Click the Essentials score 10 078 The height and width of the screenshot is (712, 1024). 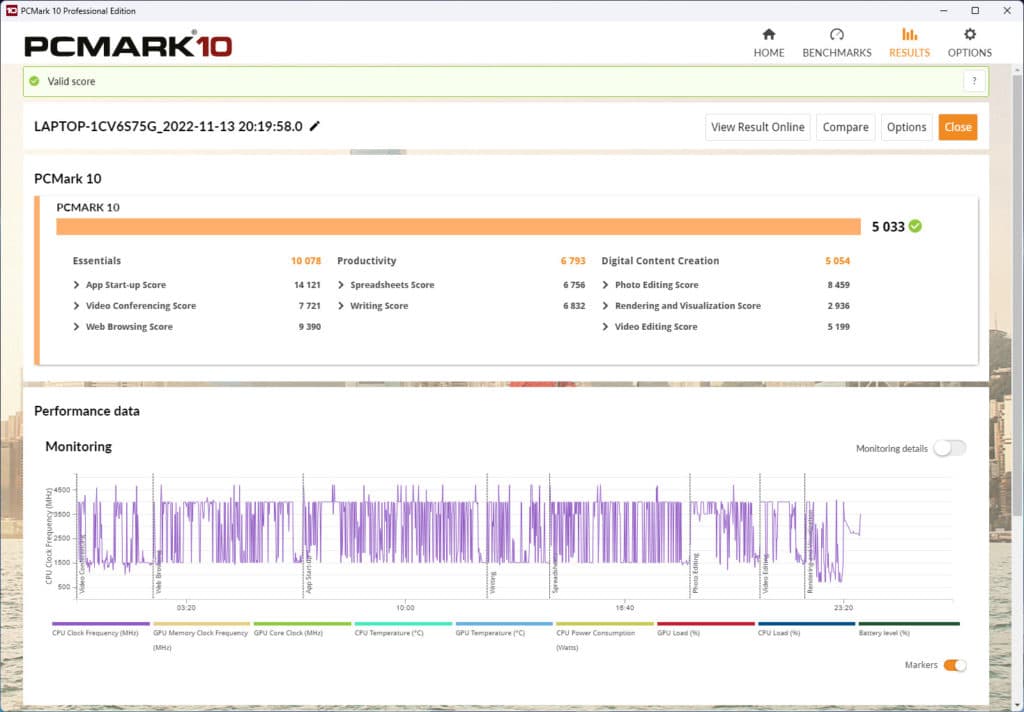coord(306,261)
